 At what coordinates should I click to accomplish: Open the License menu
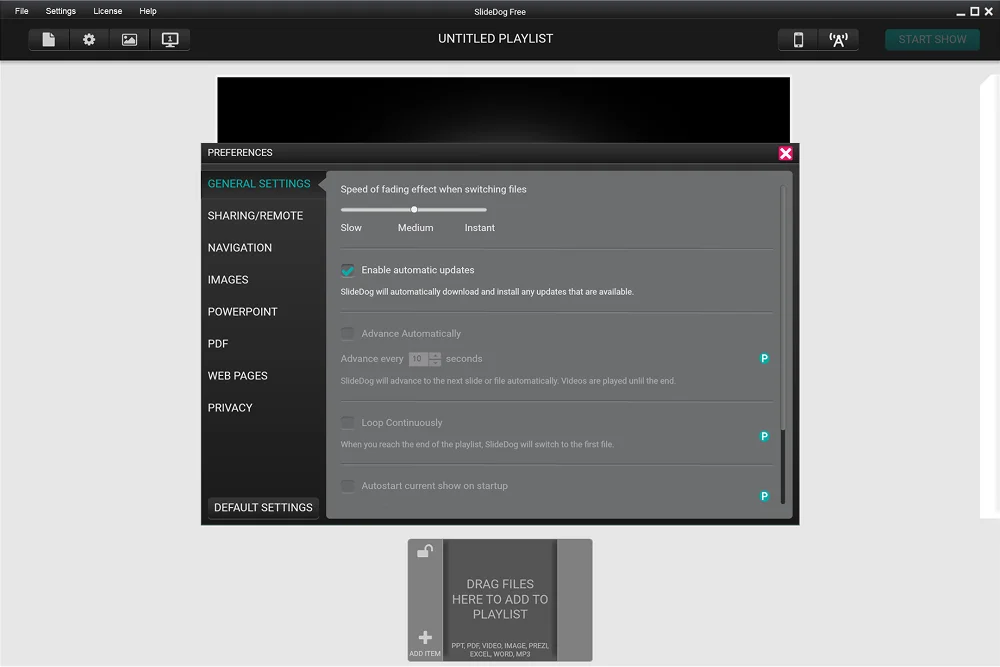tap(108, 11)
